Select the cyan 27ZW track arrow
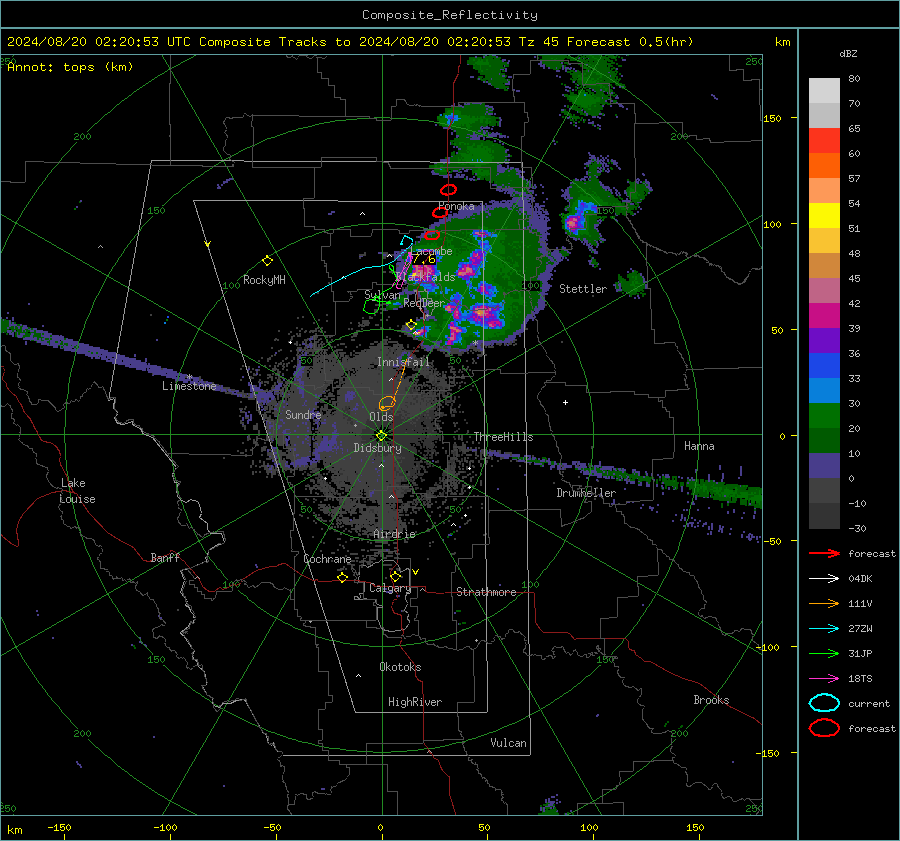The width and height of the screenshot is (900, 841). pos(824,629)
